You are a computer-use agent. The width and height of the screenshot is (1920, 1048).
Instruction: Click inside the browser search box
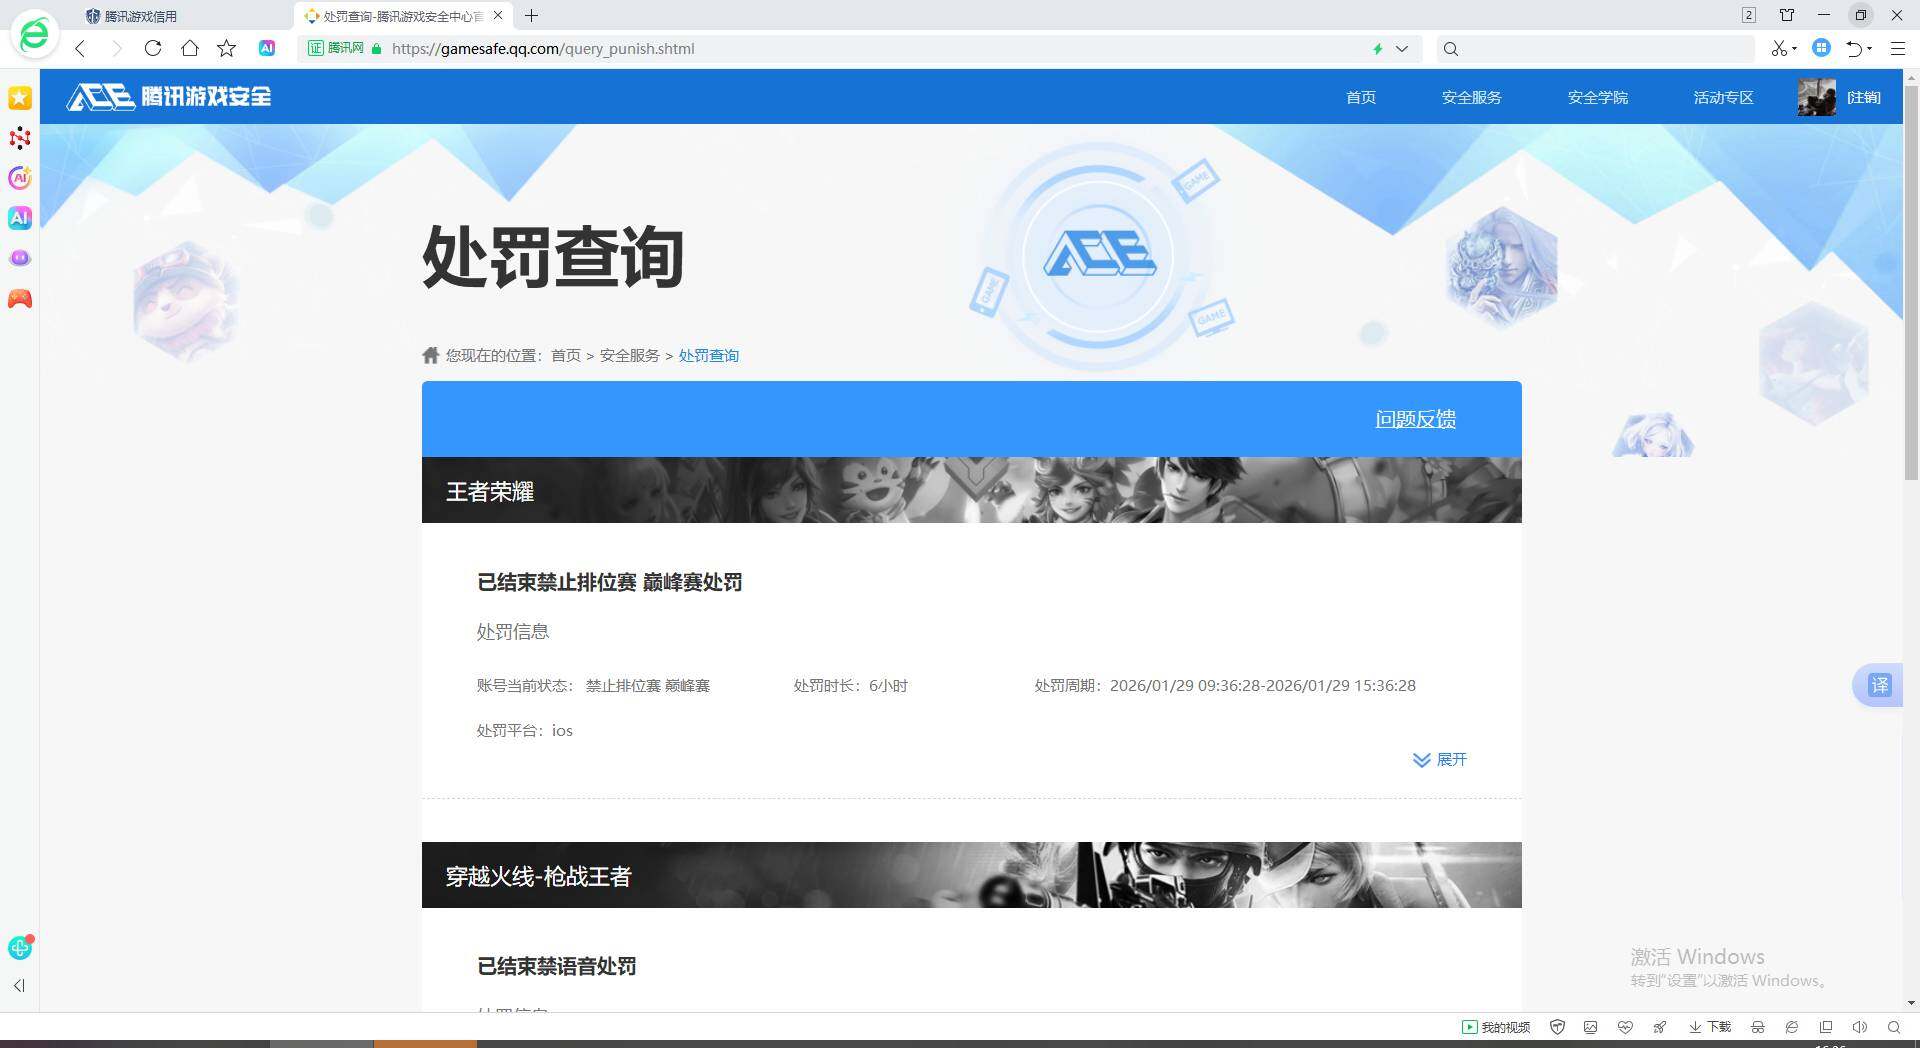[x=1597, y=48]
